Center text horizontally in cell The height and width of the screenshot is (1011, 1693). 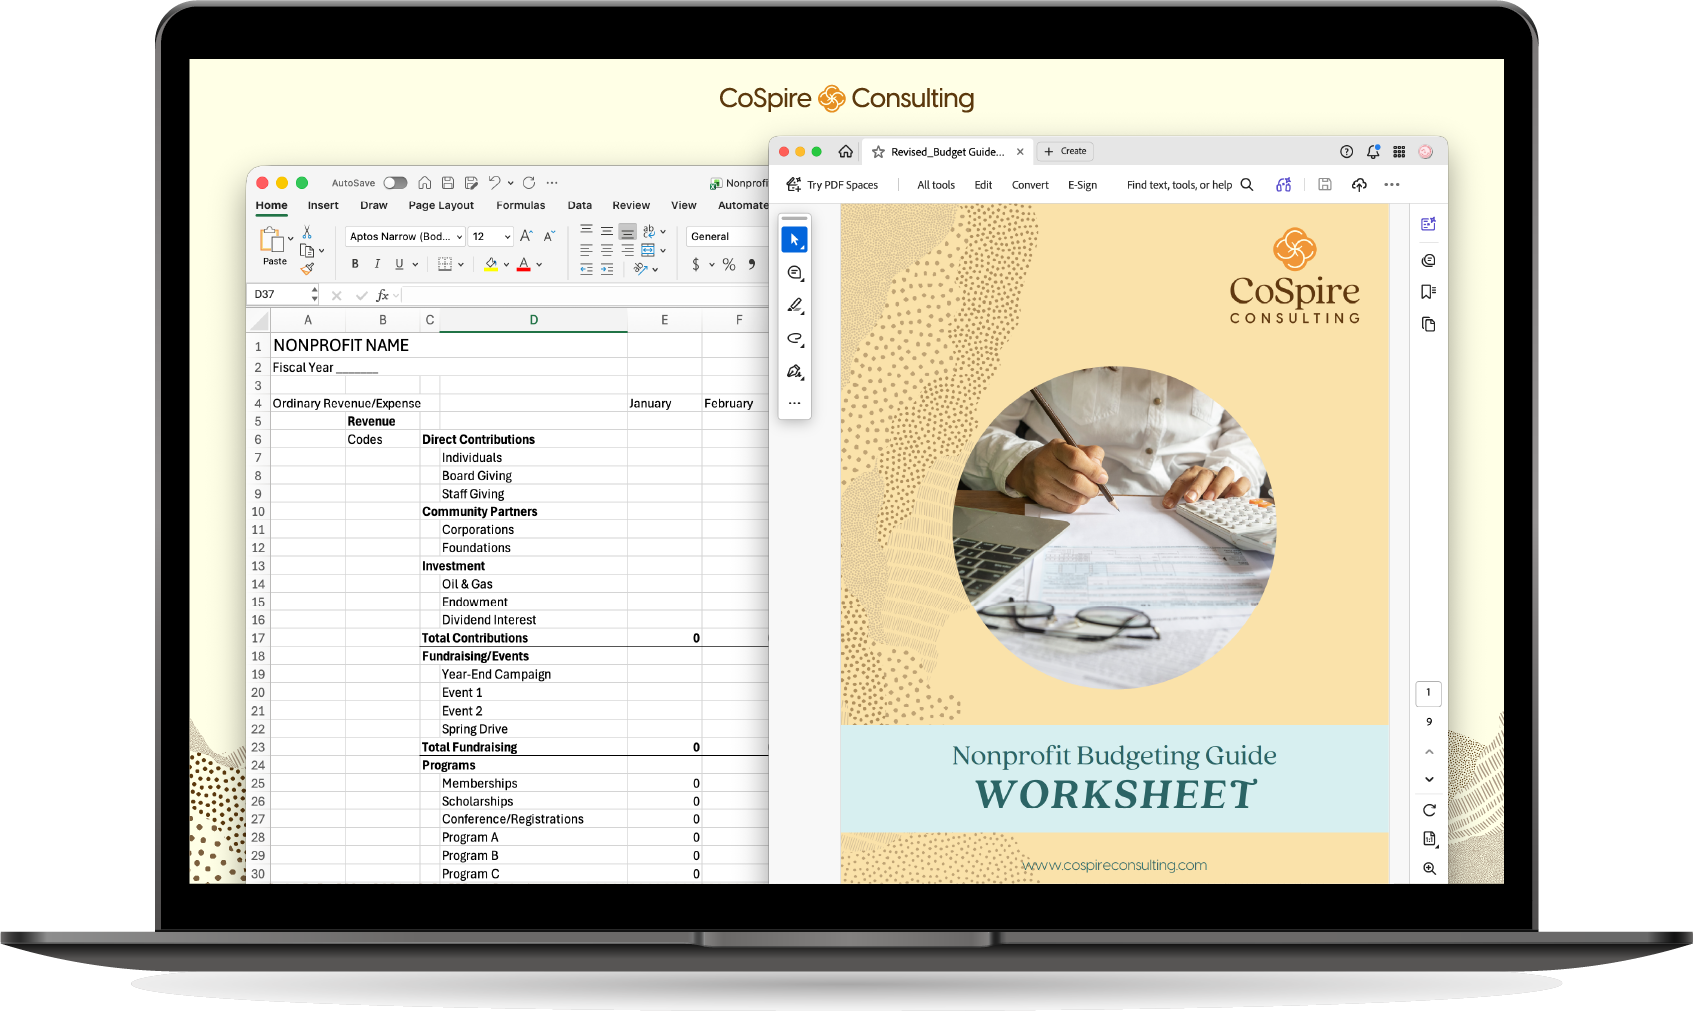click(x=607, y=250)
